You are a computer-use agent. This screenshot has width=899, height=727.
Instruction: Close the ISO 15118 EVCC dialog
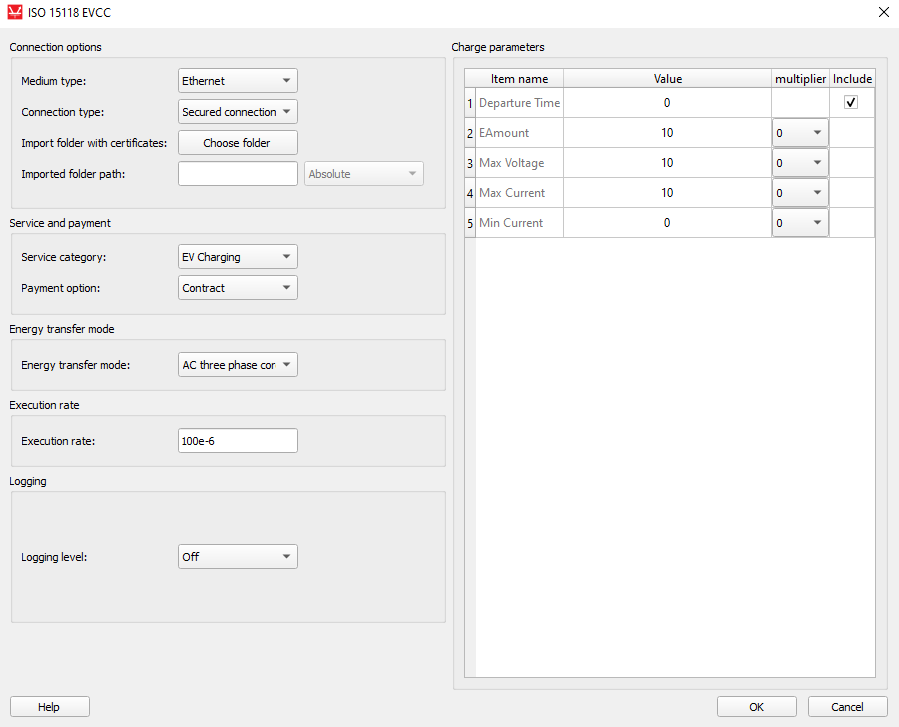(x=884, y=12)
